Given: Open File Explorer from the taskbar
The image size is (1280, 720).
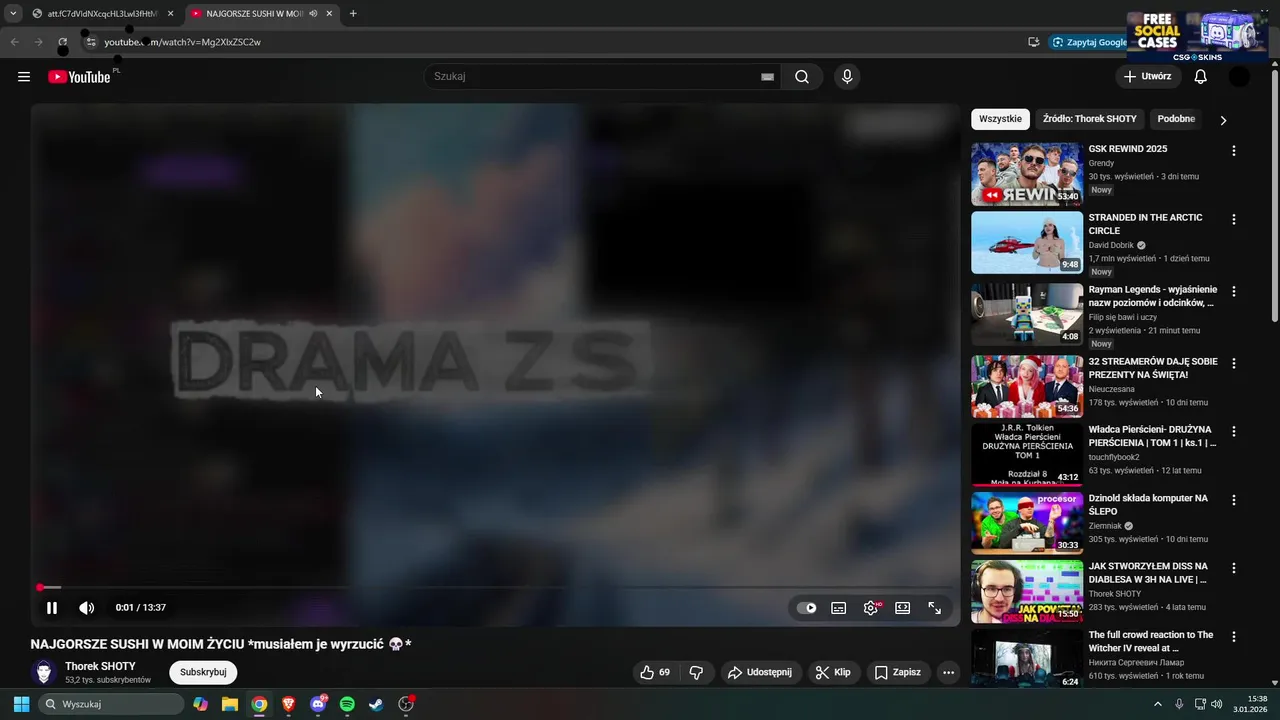Looking at the screenshot, I should (230, 704).
